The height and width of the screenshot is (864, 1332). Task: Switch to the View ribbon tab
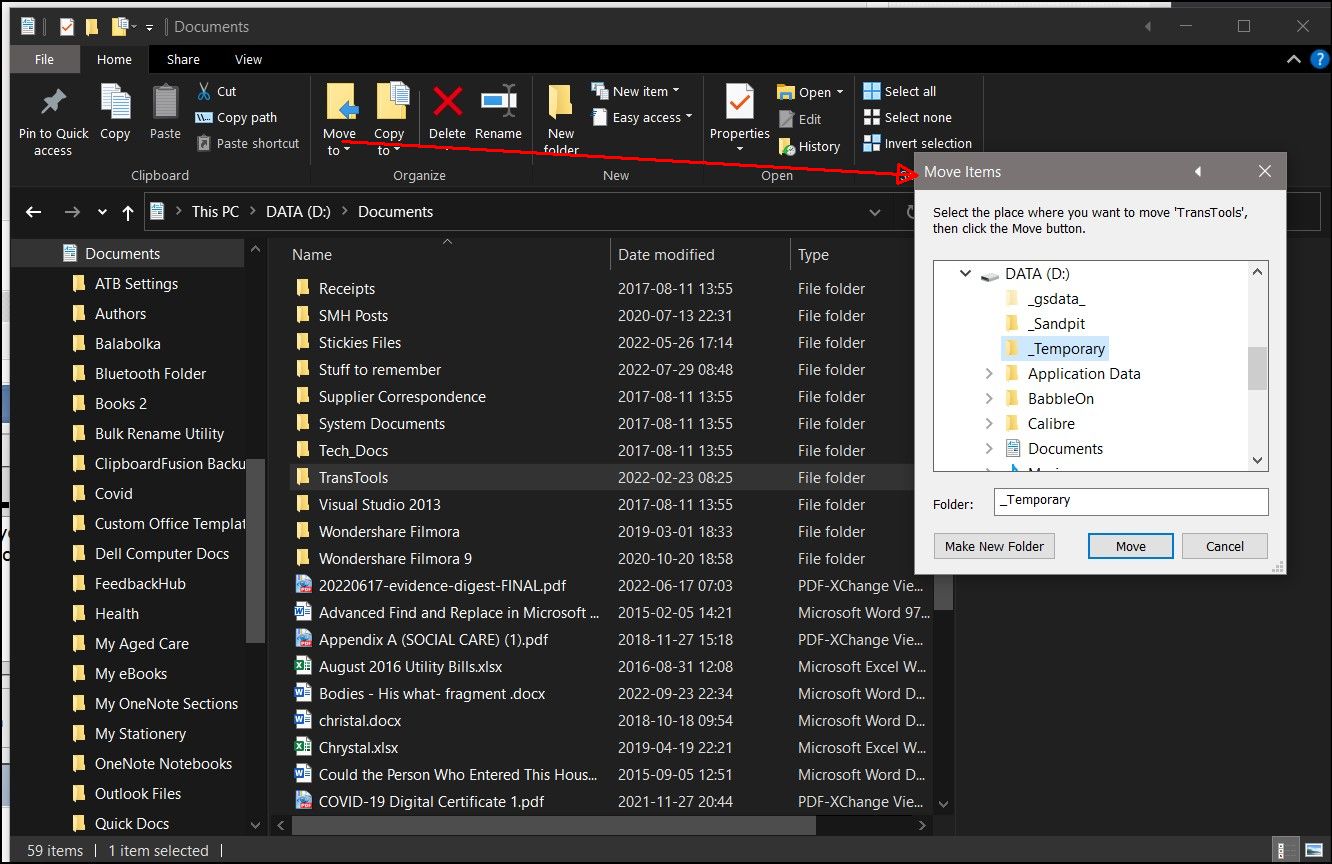[x=248, y=59]
